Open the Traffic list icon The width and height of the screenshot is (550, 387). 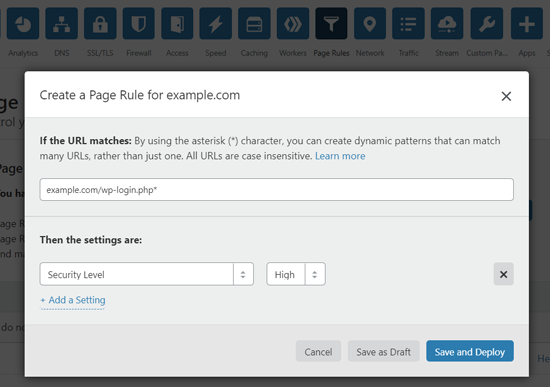(408, 24)
